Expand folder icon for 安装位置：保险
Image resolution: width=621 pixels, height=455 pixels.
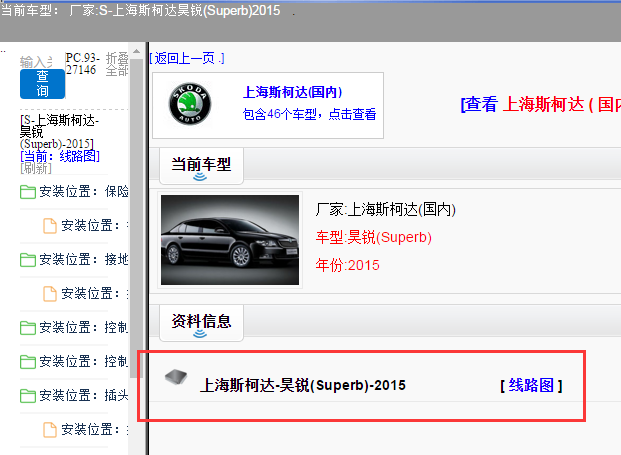pyautogui.click(x=28, y=192)
